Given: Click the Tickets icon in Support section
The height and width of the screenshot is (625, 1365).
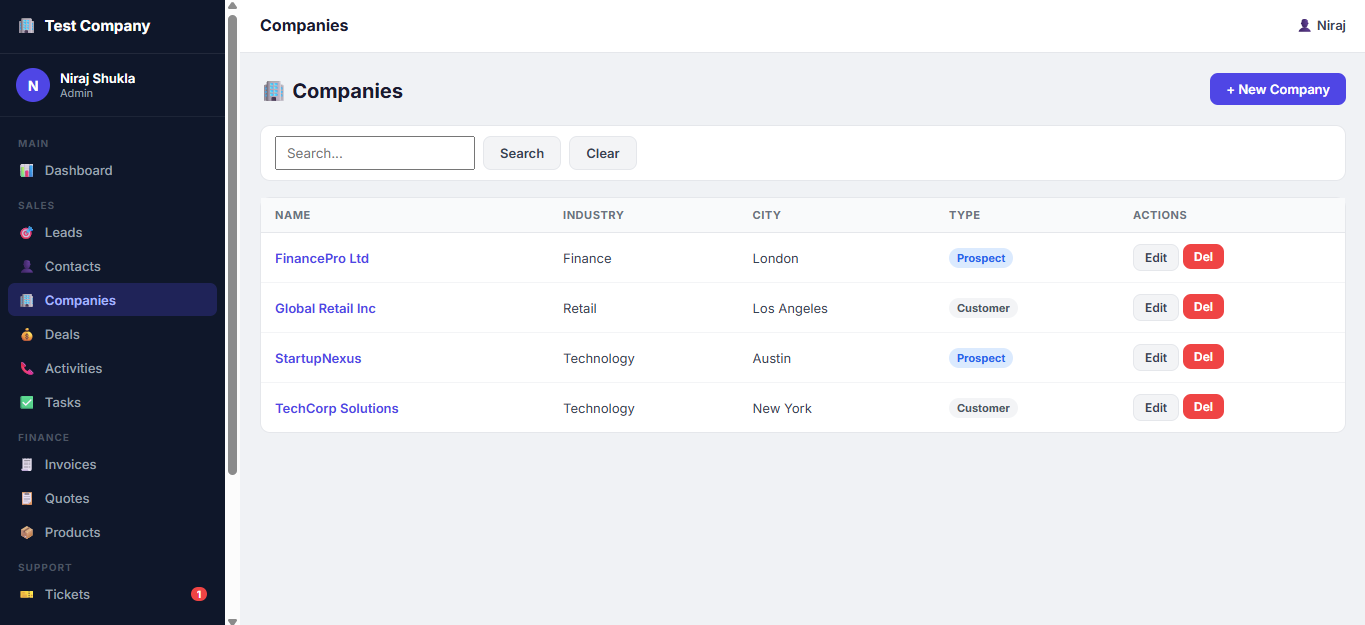Looking at the screenshot, I should point(27,595).
